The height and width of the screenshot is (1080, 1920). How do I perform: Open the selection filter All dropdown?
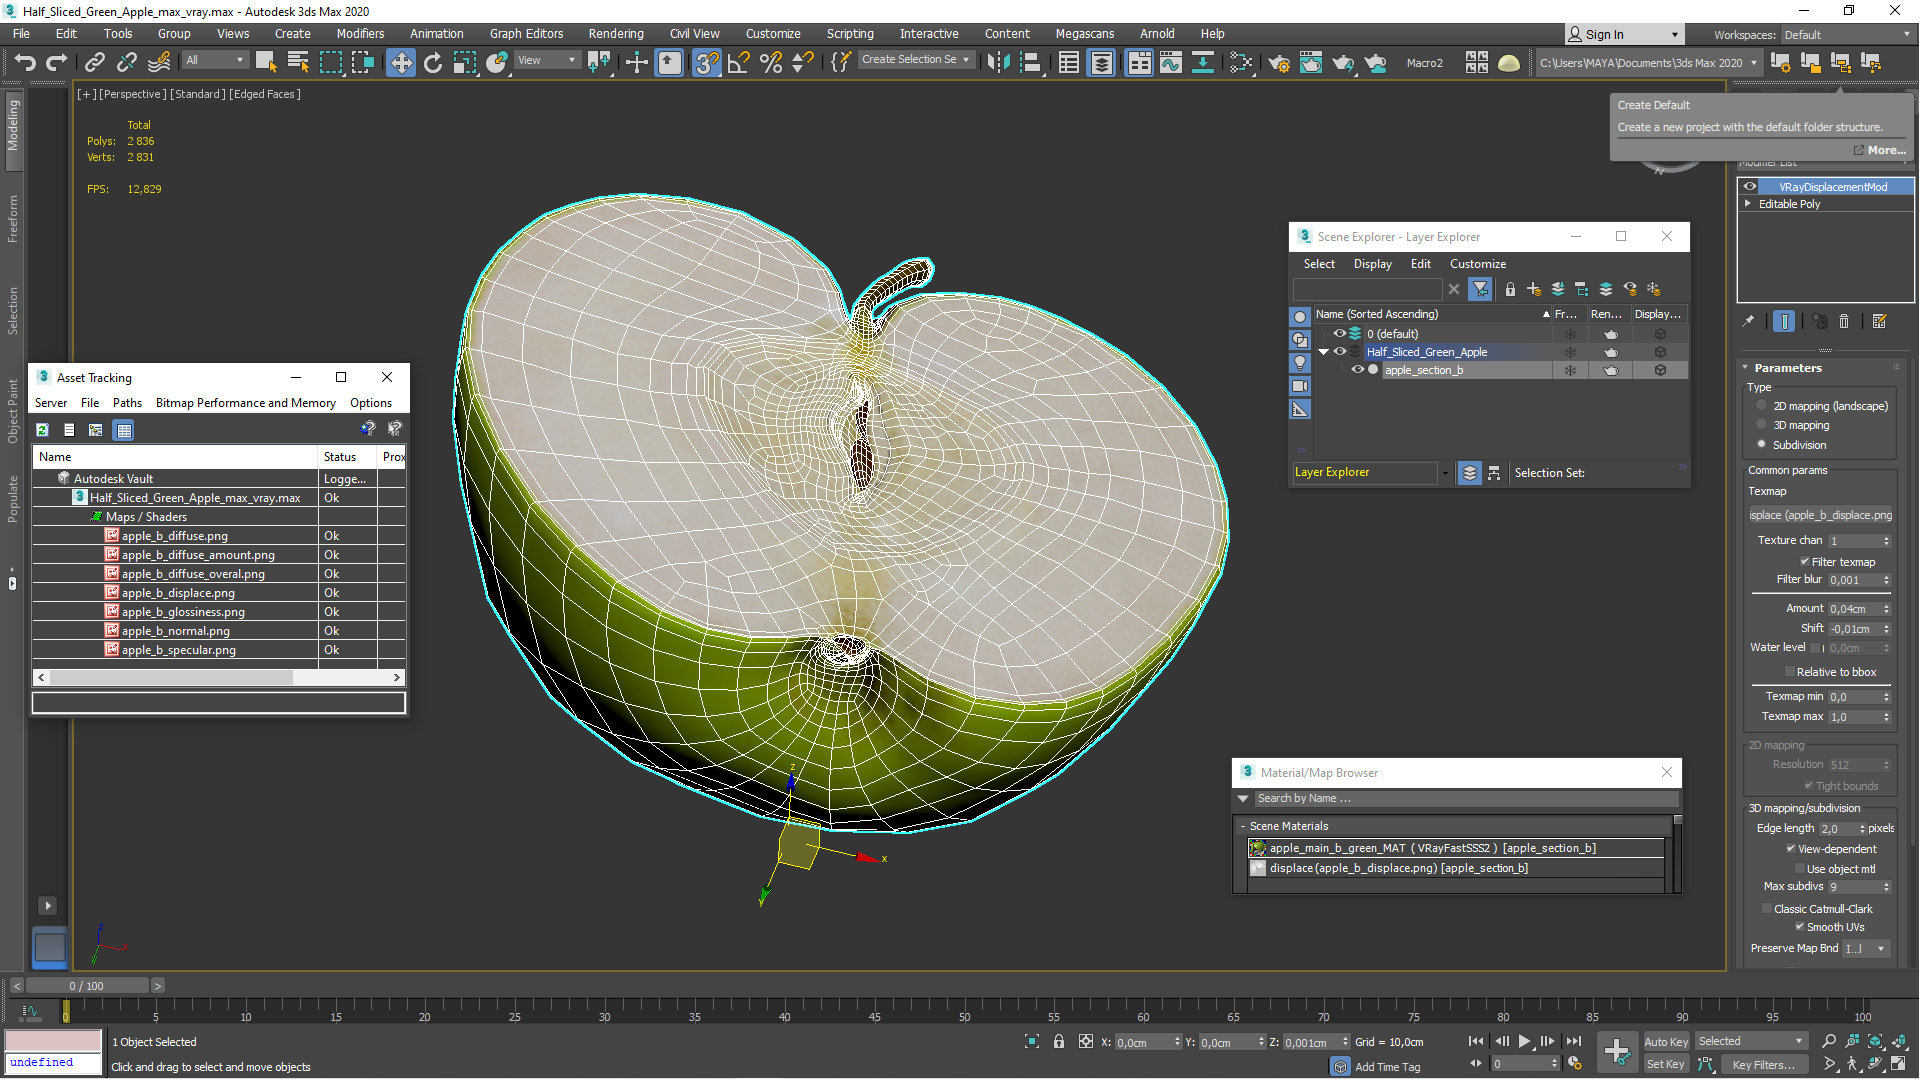pos(214,60)
